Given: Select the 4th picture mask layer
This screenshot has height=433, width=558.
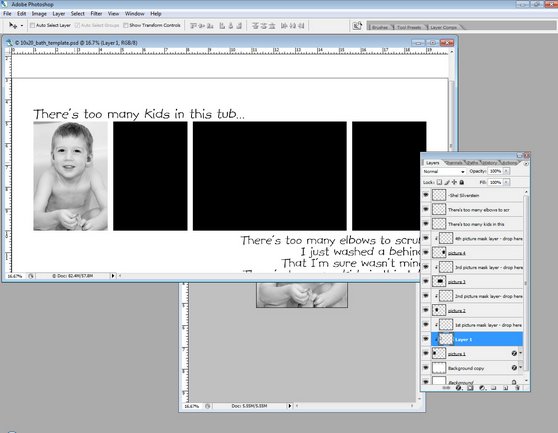Looking at the screenshot, I should pyautogui.click(x=477, y=238).
